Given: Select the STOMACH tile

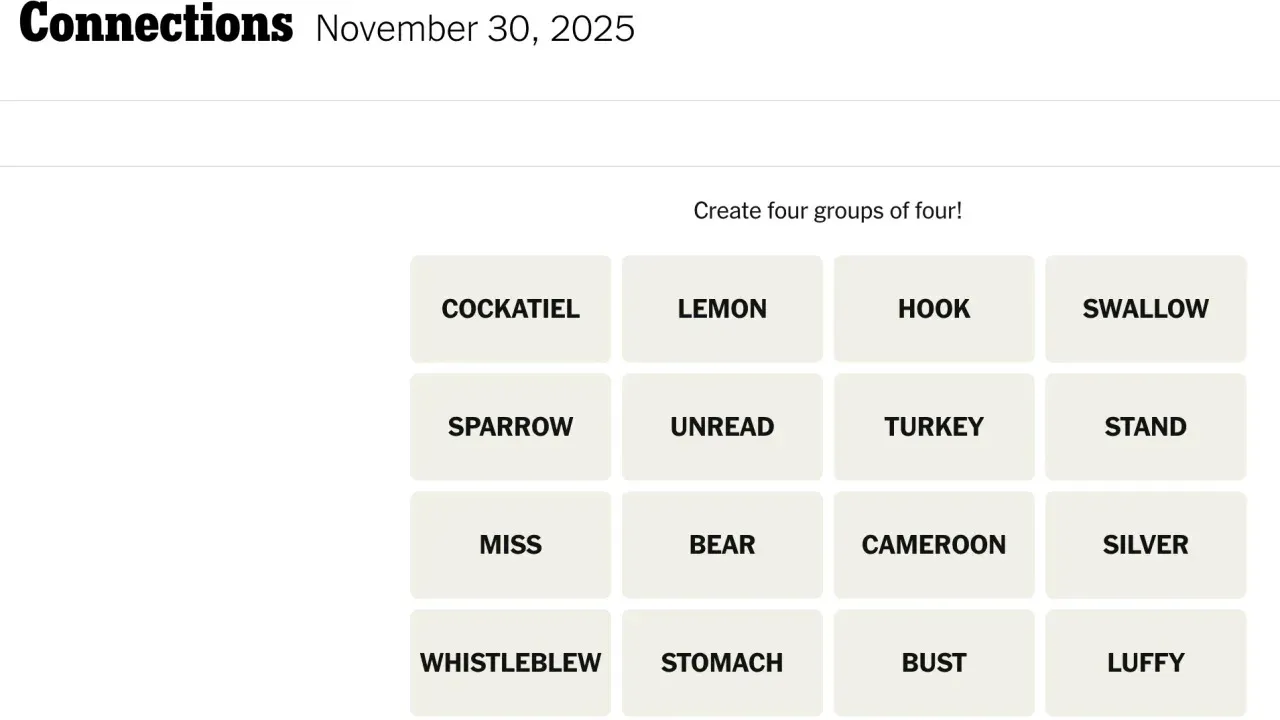Looking at the screenshot, I should tap(722, 662).
